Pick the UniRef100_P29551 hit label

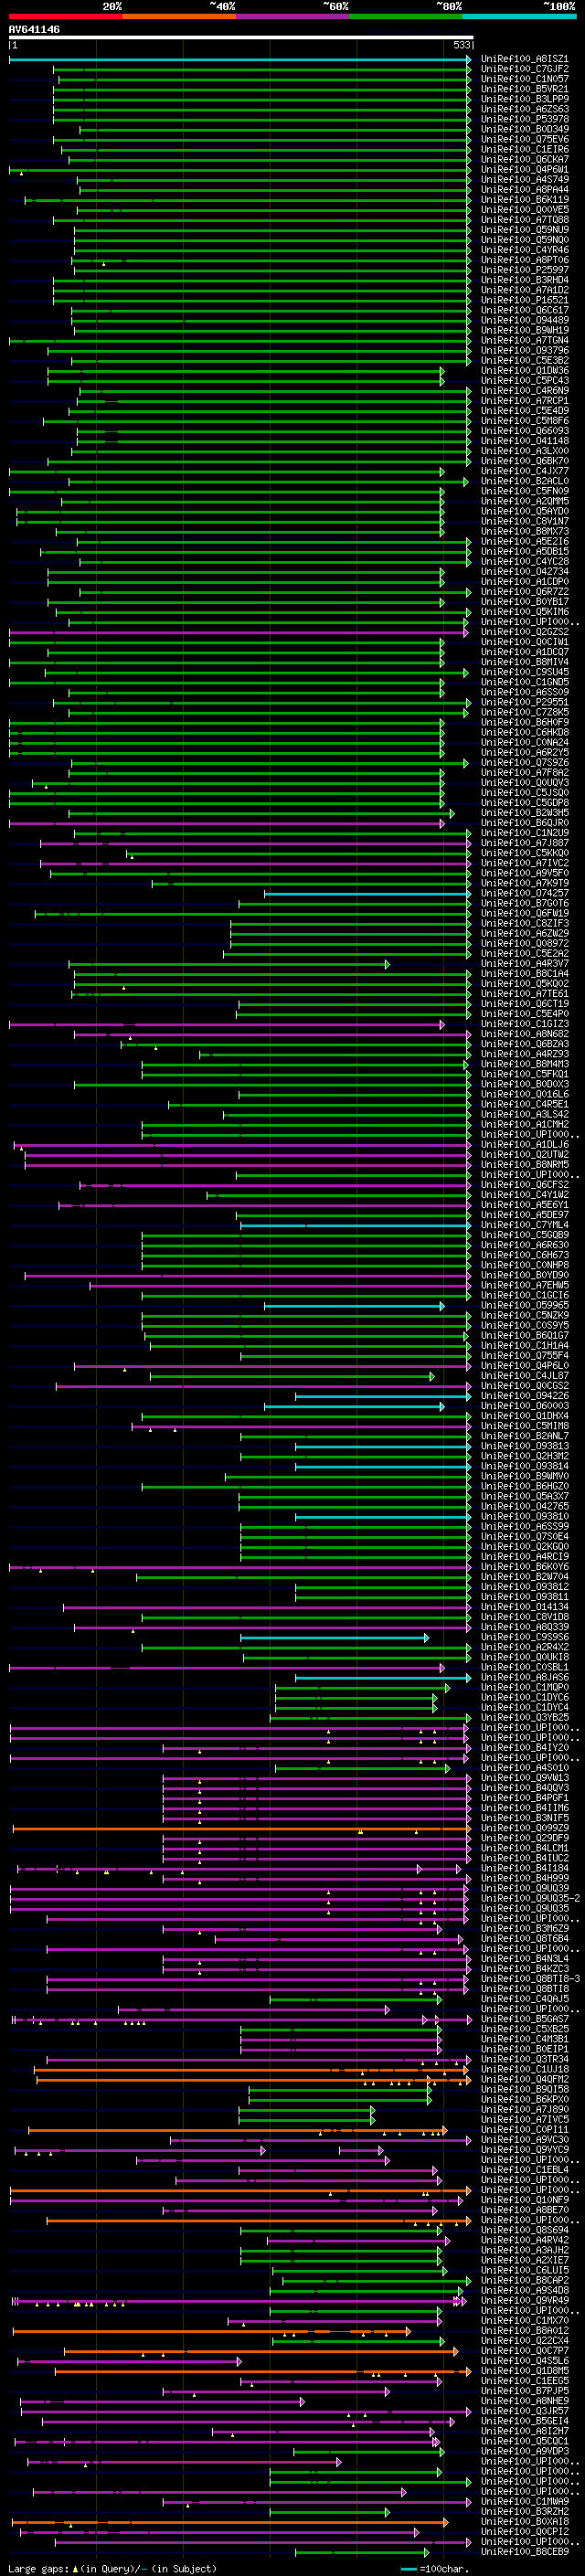(524, 702)
